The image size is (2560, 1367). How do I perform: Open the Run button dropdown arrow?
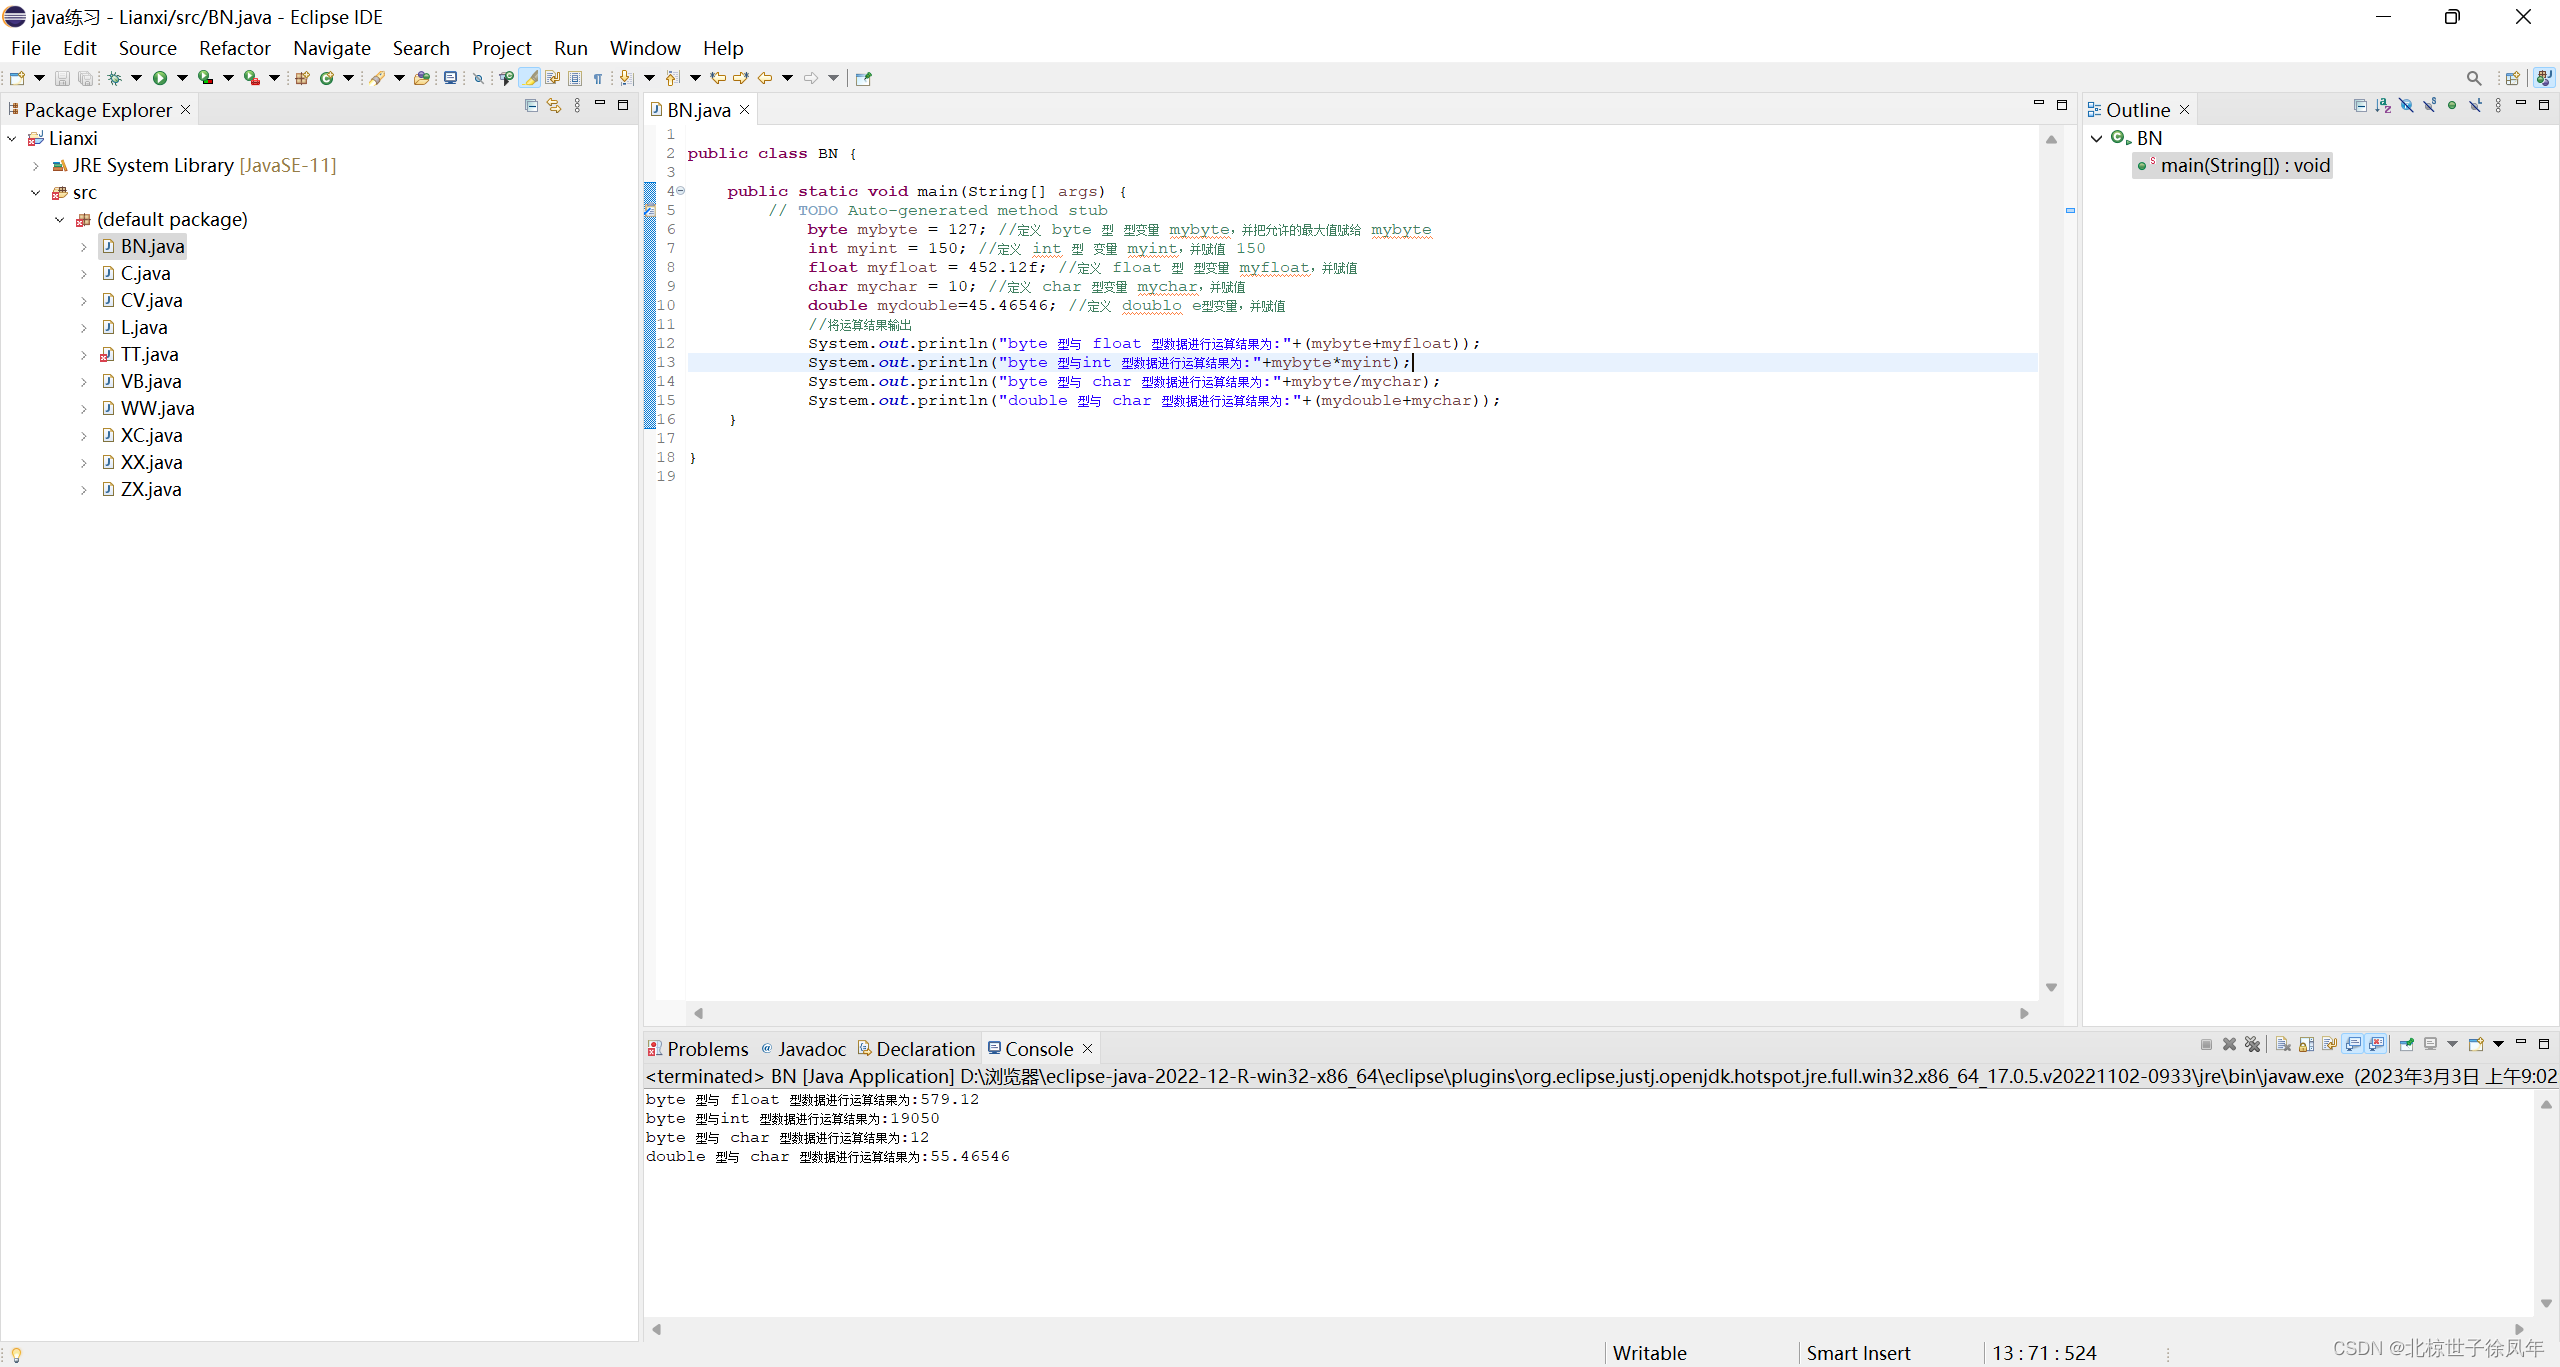tap(181, 78)
